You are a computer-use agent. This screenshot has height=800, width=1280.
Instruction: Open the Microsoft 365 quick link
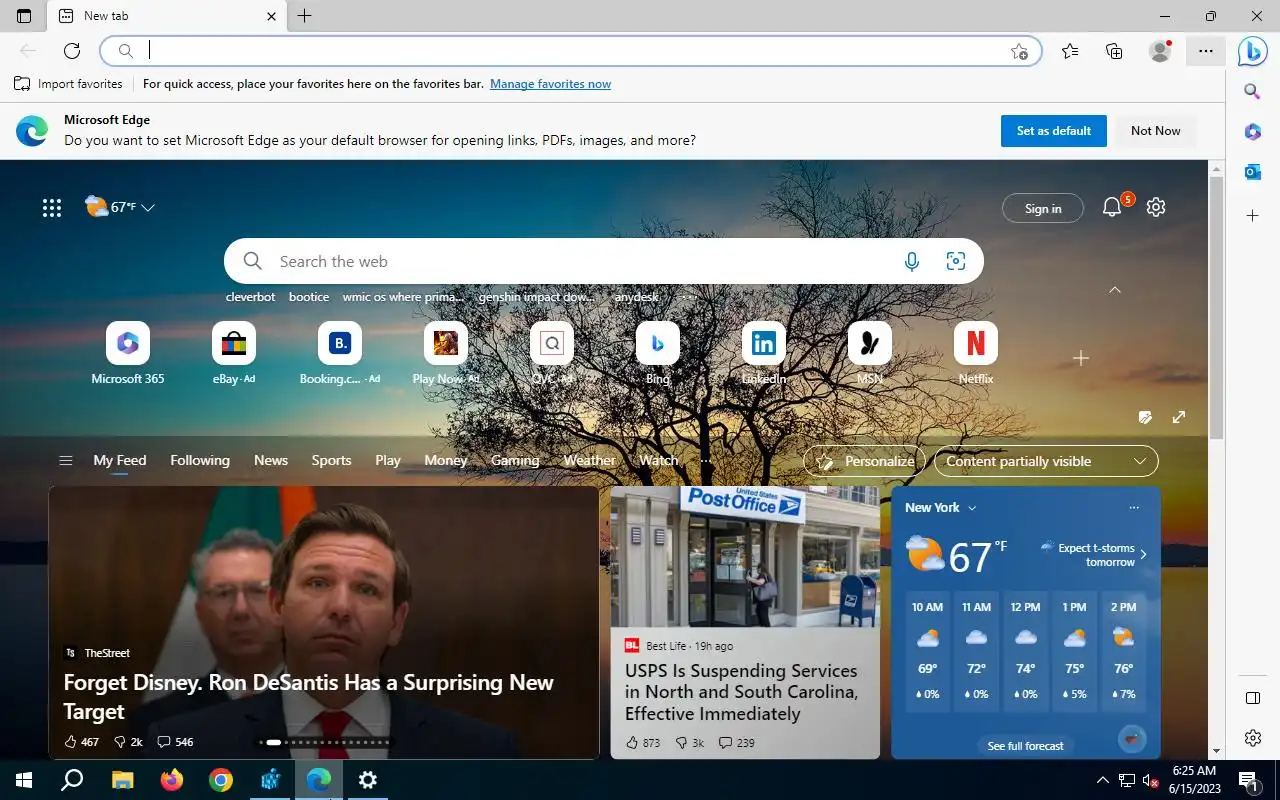pyautogui.click(x=127, y=354)
